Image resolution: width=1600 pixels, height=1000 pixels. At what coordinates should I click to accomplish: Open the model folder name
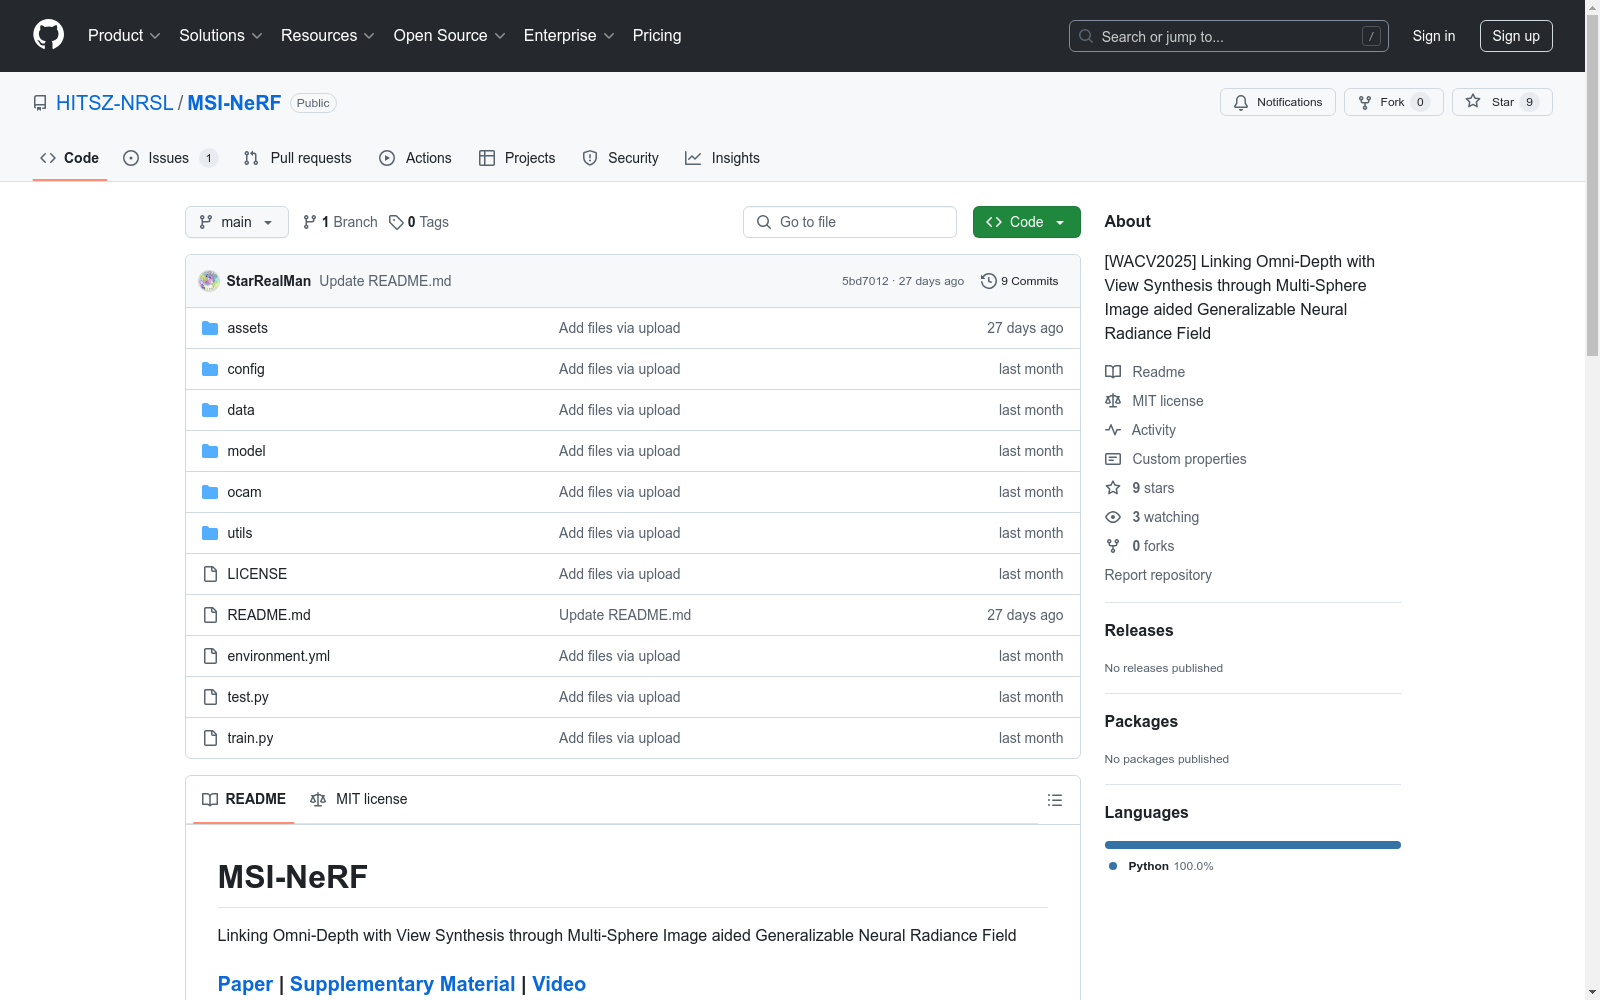246,451
